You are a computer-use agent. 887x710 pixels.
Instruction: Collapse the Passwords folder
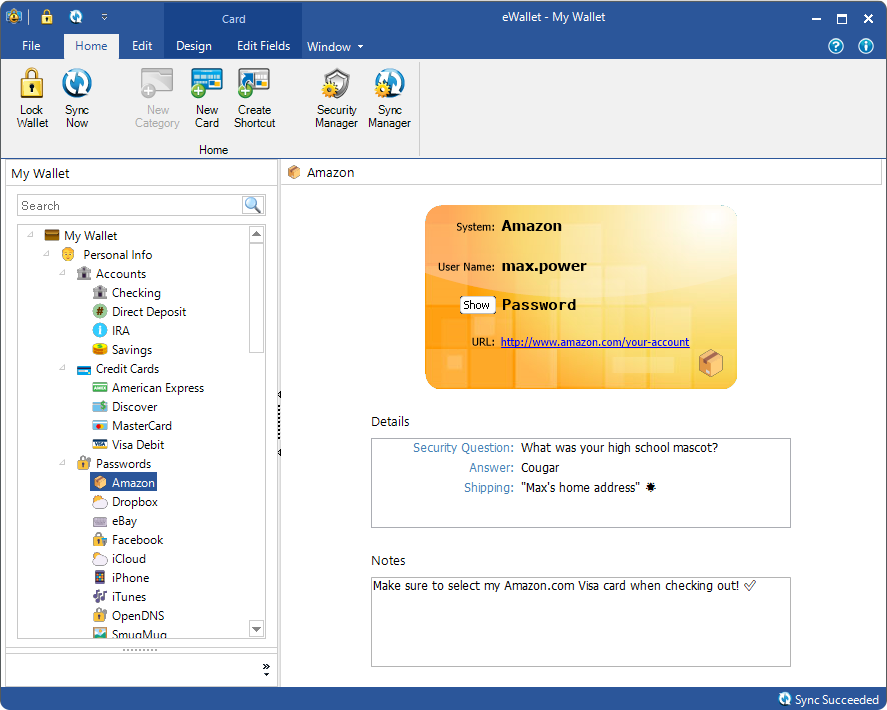point(62,463)
